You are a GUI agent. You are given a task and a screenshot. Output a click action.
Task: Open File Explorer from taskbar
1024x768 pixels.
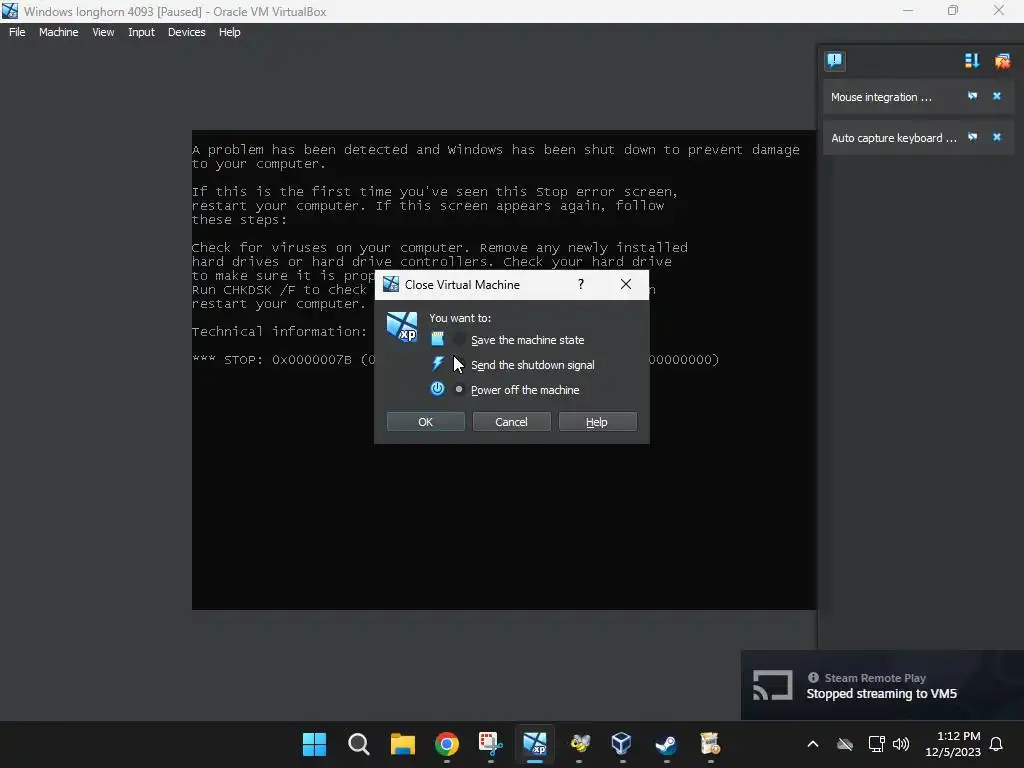tap(402, 744)
